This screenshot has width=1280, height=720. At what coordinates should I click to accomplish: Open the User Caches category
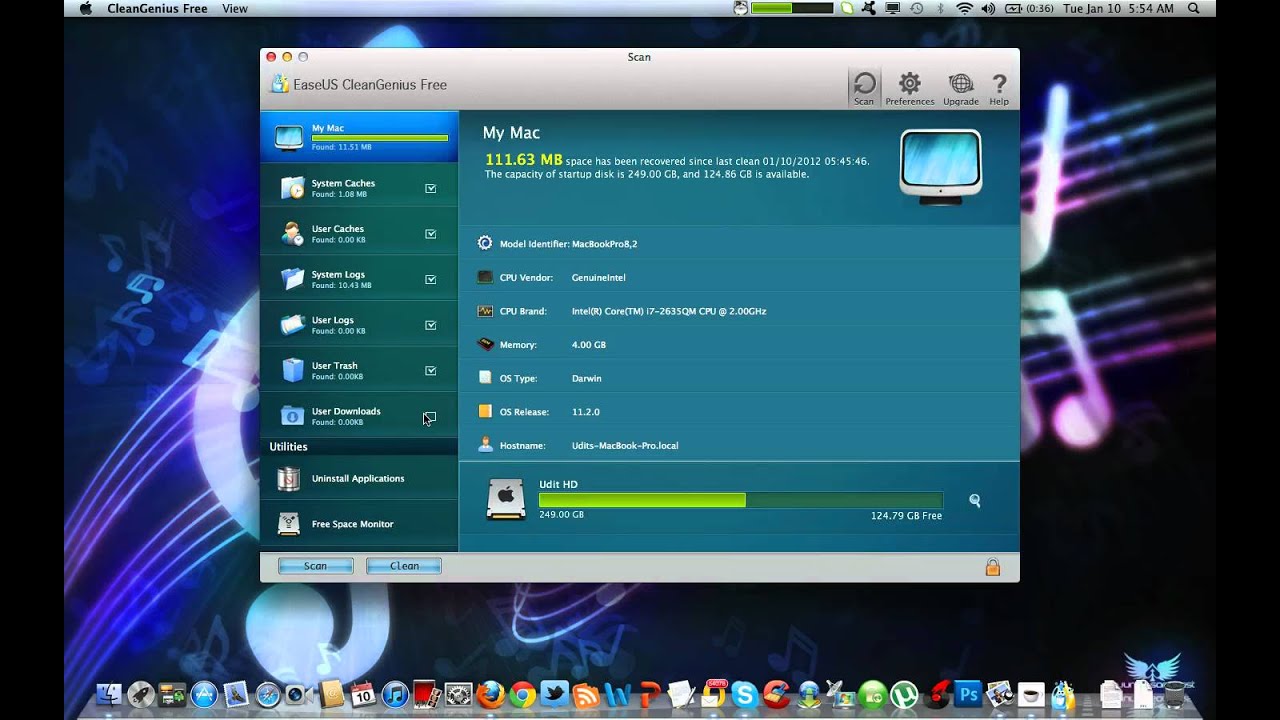tap(359, 234)
